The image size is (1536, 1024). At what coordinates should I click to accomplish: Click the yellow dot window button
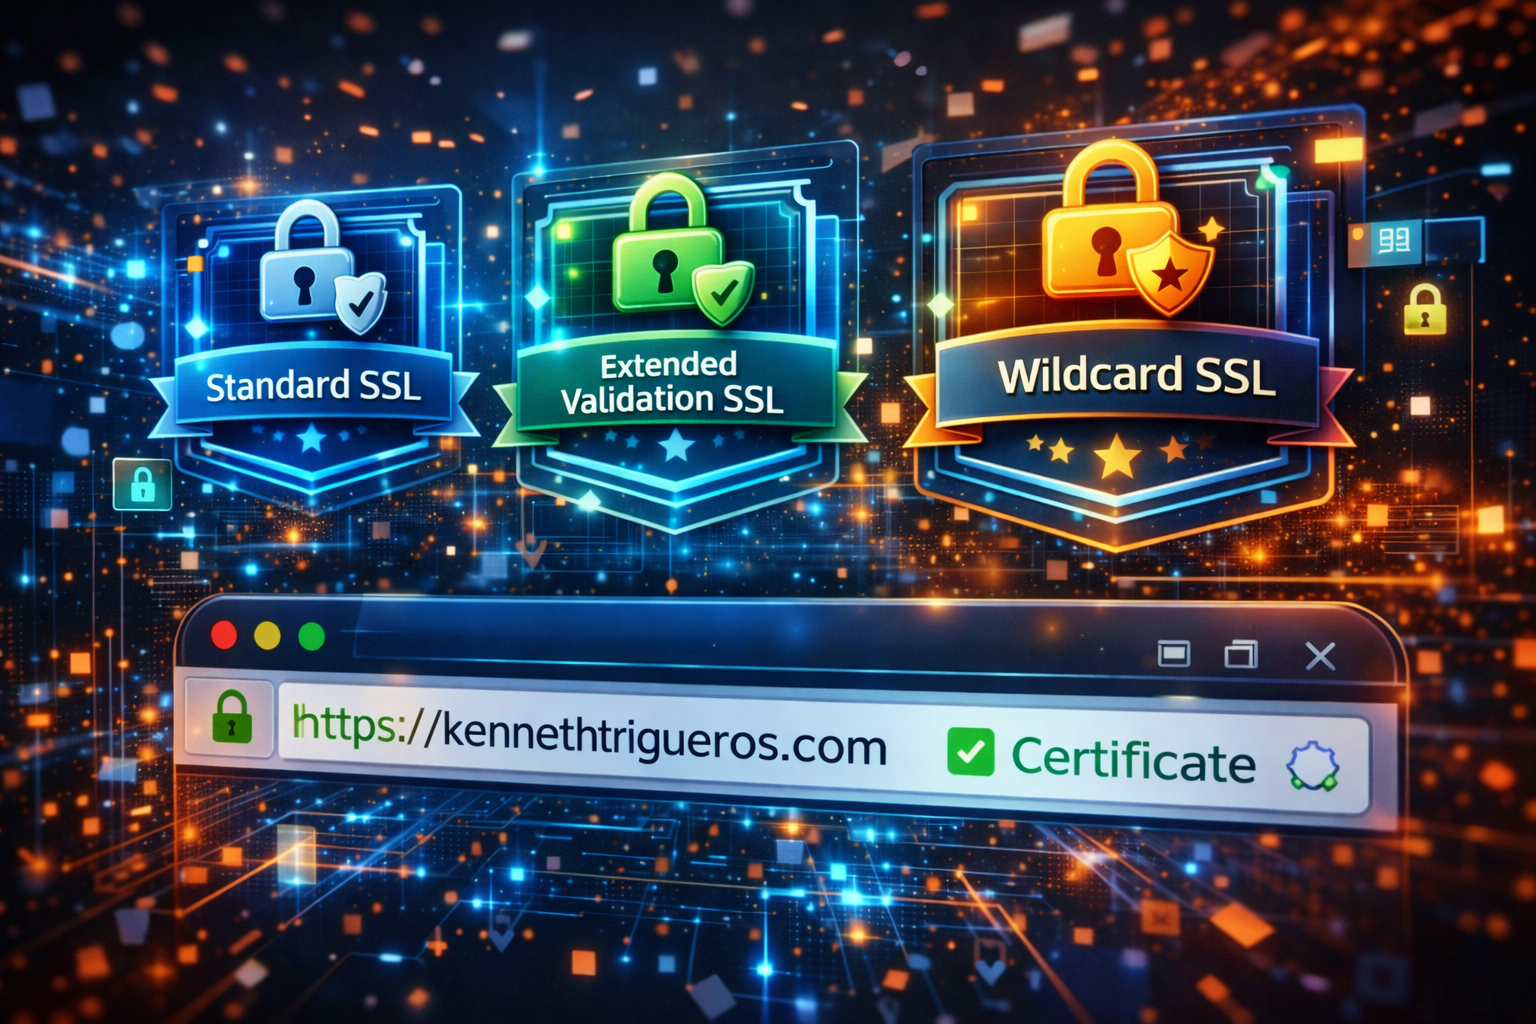click(268, 636)
